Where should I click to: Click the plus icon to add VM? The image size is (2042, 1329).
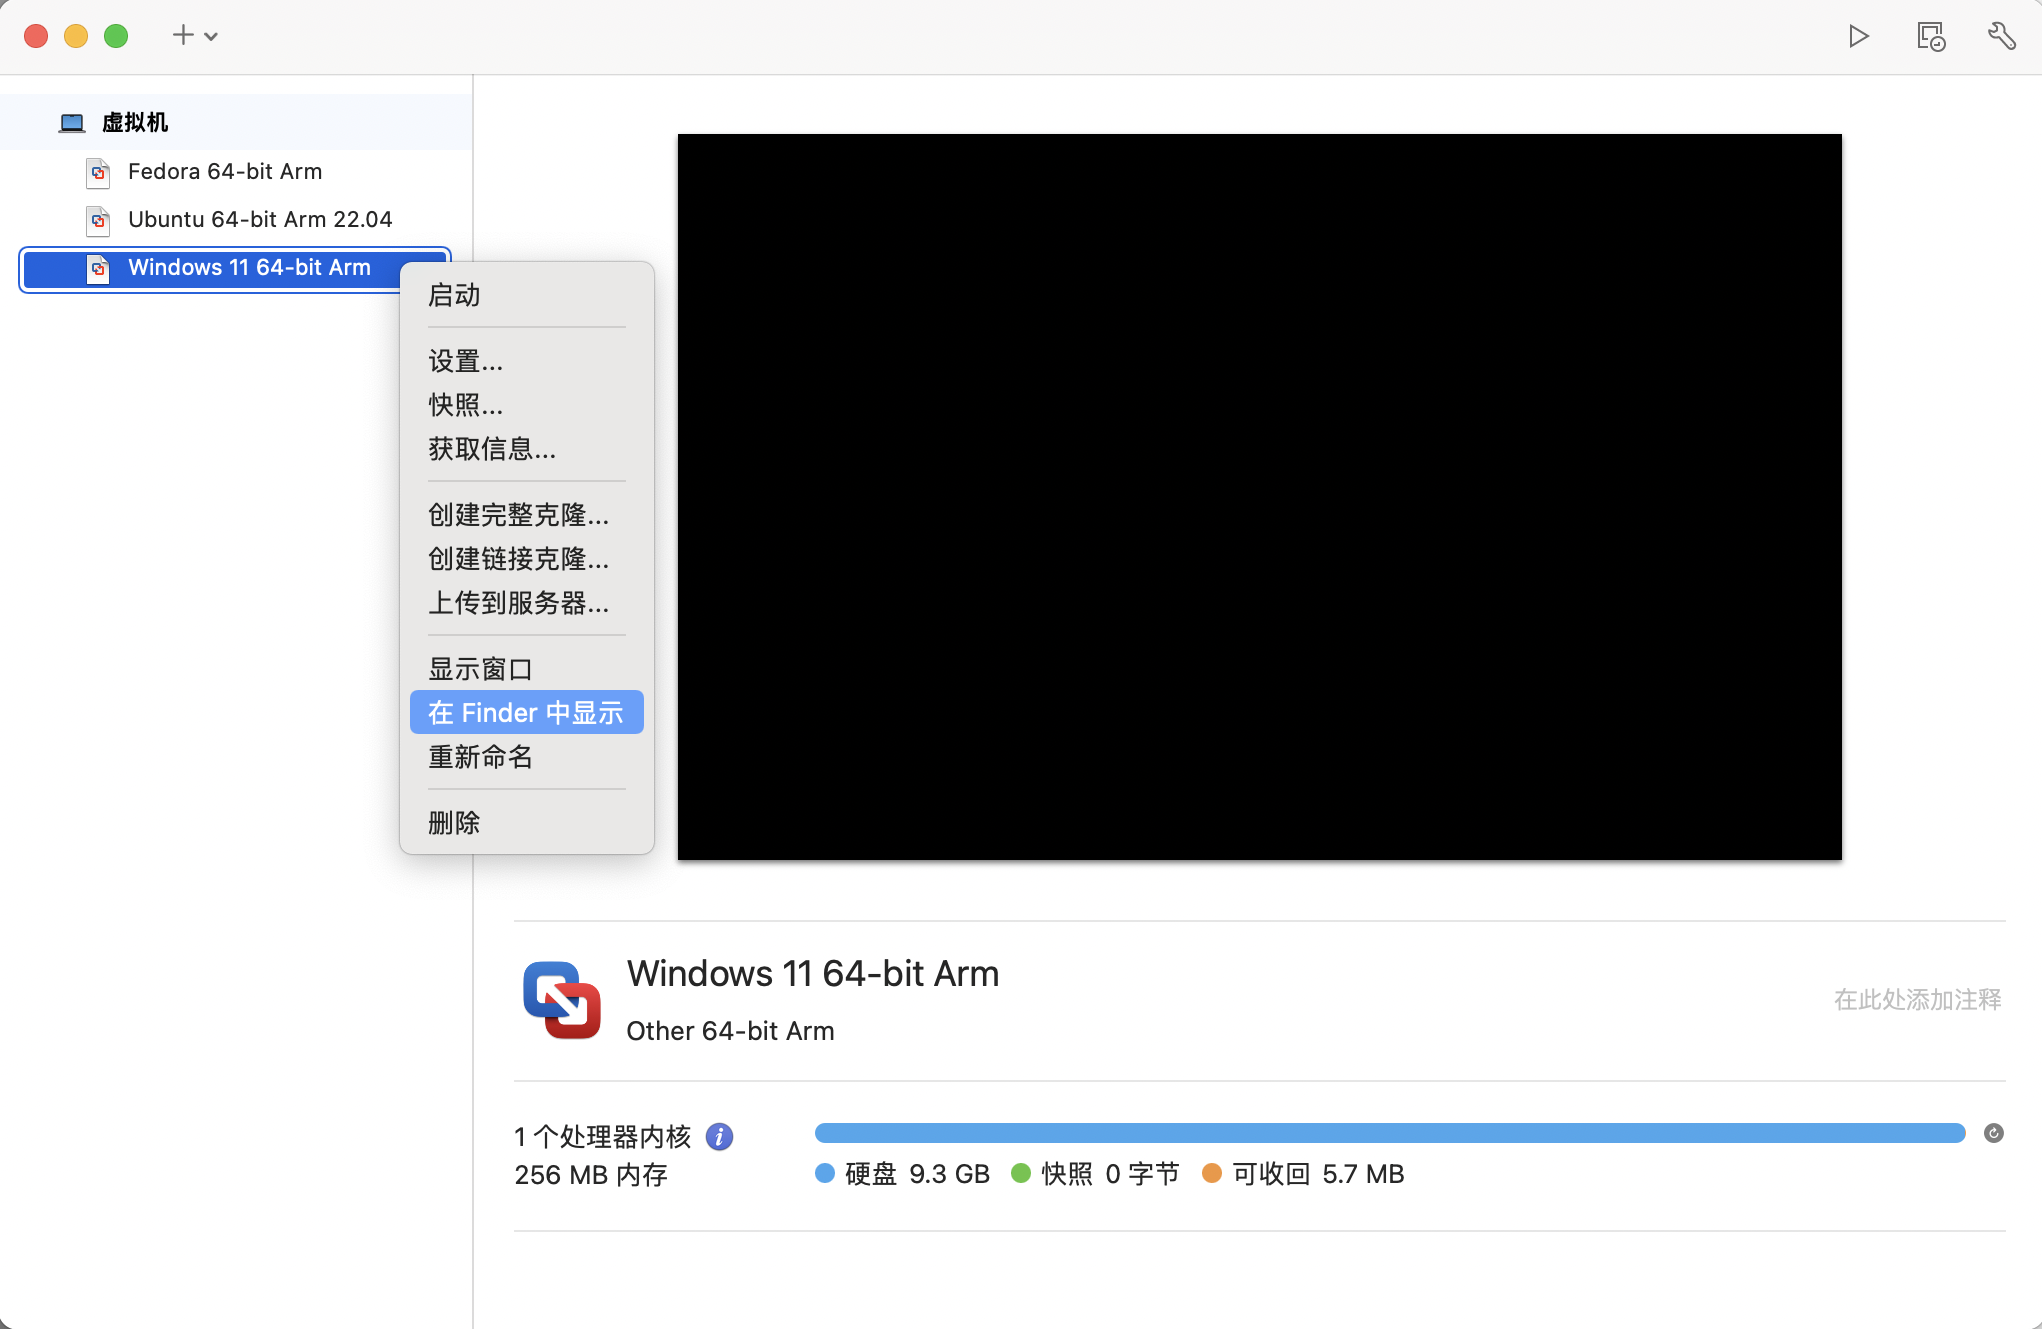[182, 36]
